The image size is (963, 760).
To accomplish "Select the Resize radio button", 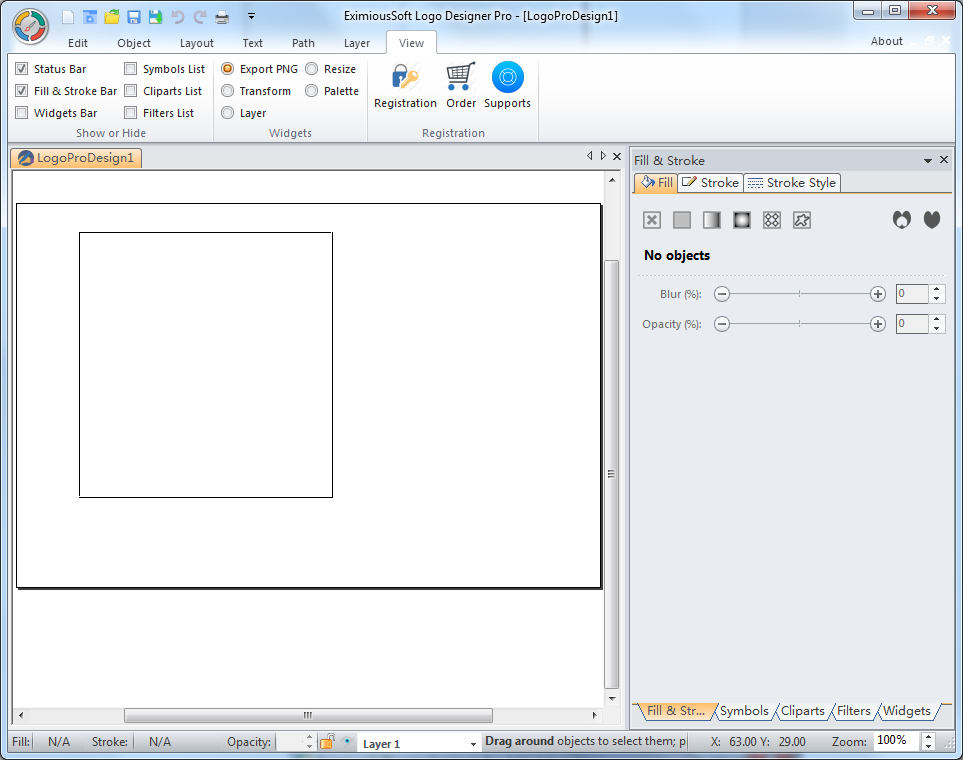I will tap(311, 69).
